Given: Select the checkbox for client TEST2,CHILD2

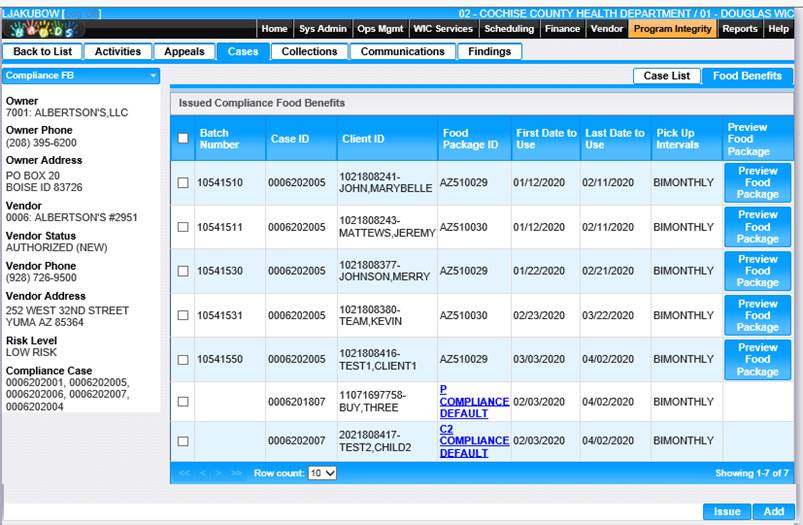Looking at the screenshot, I should tap(183, 441).
